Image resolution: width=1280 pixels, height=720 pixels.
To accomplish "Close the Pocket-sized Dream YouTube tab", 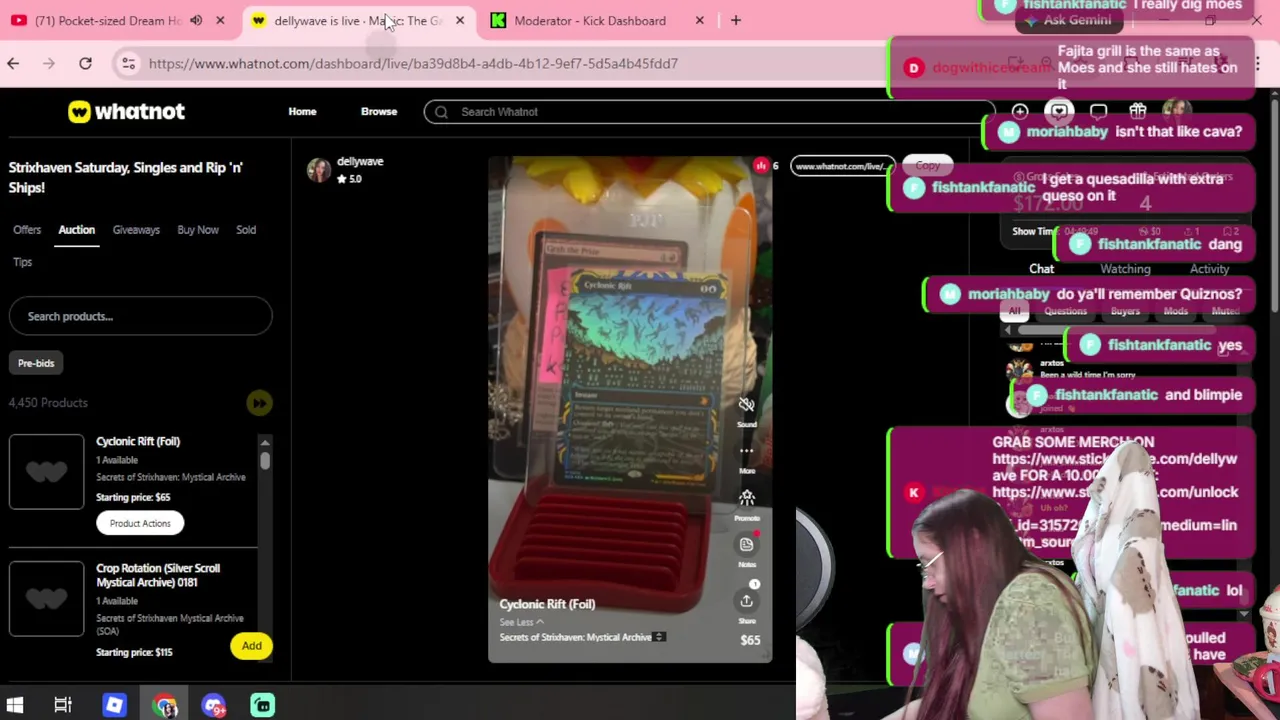I will [x=220, y=20].
